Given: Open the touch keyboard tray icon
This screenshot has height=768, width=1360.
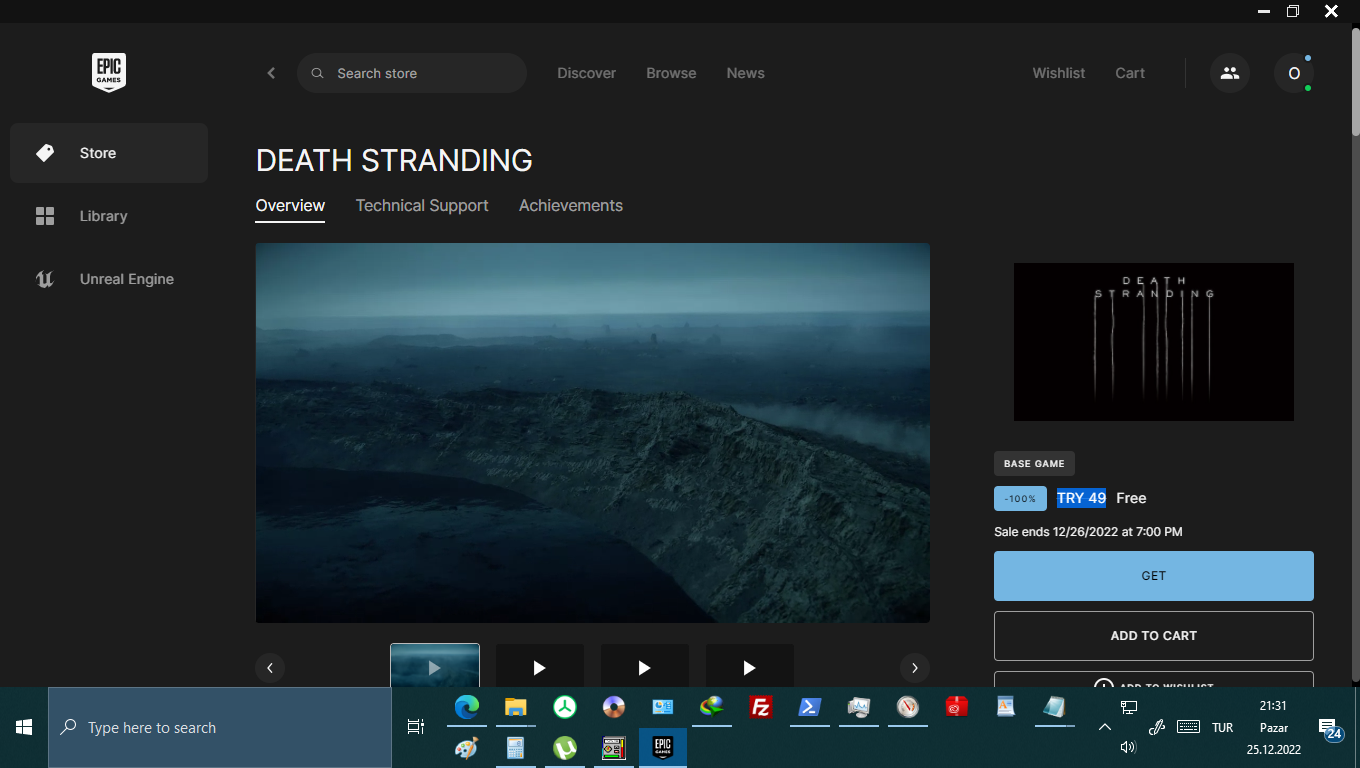Looking at the screenshot, I should point(1188,727).
